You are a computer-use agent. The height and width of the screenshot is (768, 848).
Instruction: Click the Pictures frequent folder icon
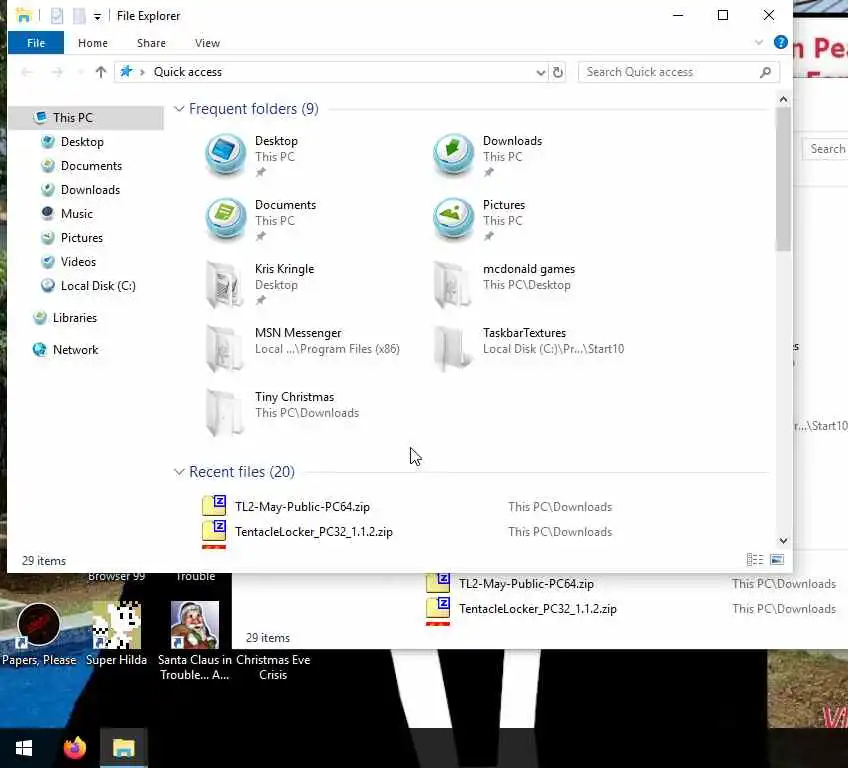453,218
